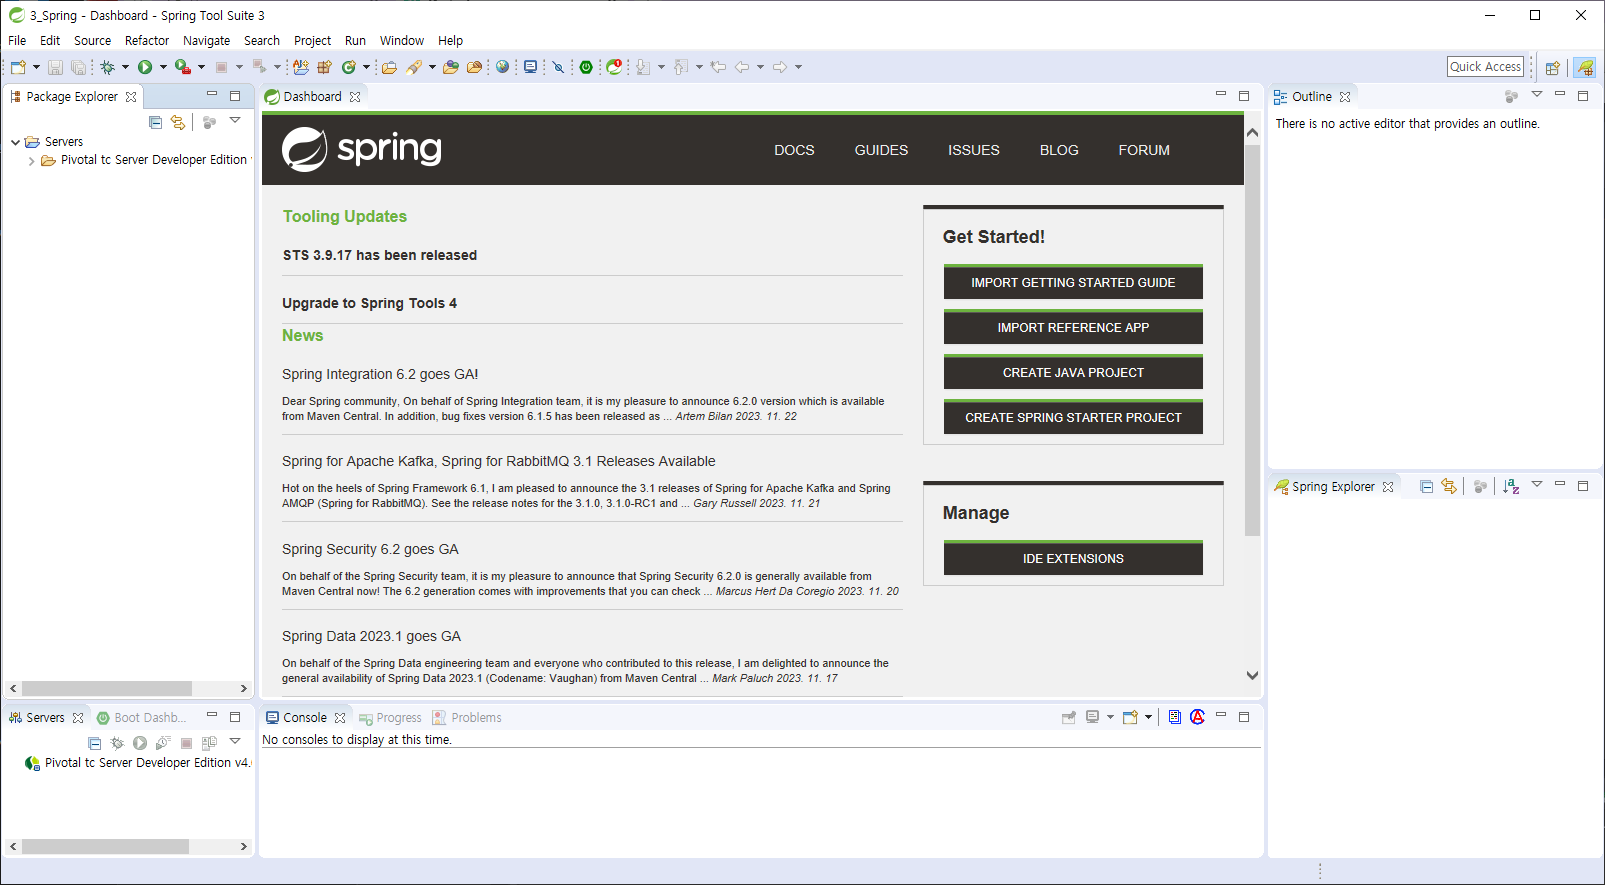
Task: Open the Debug configurations dropdown arrow
Action: click(125, 67)
